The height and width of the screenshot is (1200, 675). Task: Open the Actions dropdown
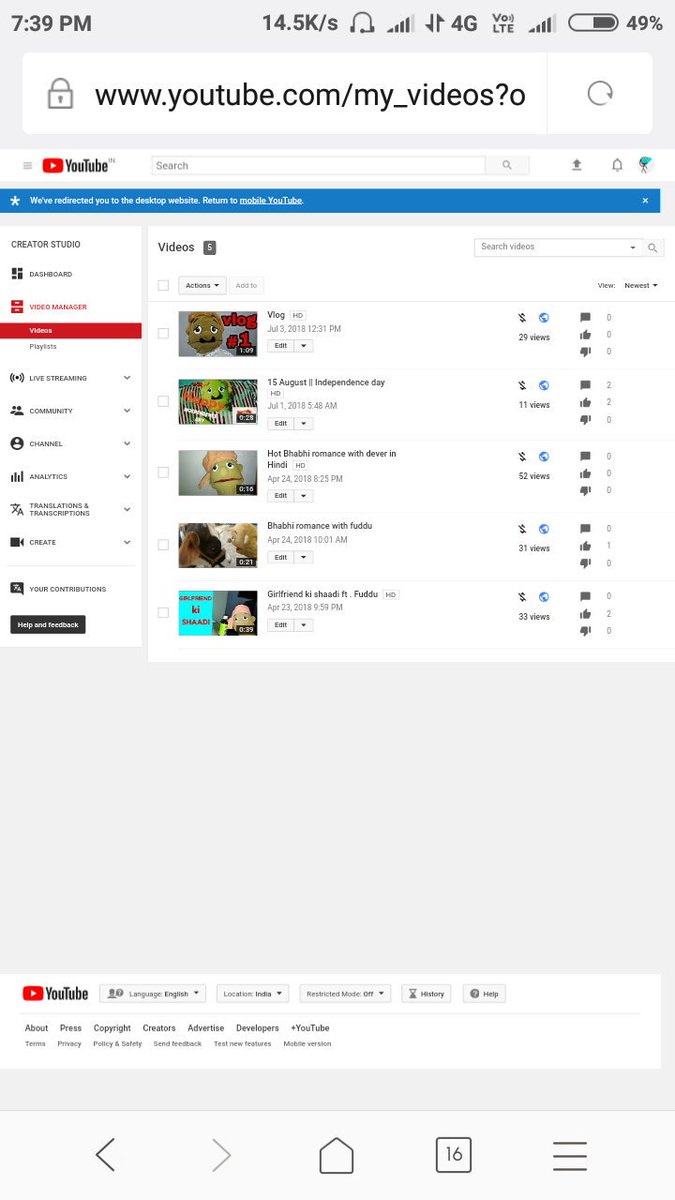[x=202, y=285]
